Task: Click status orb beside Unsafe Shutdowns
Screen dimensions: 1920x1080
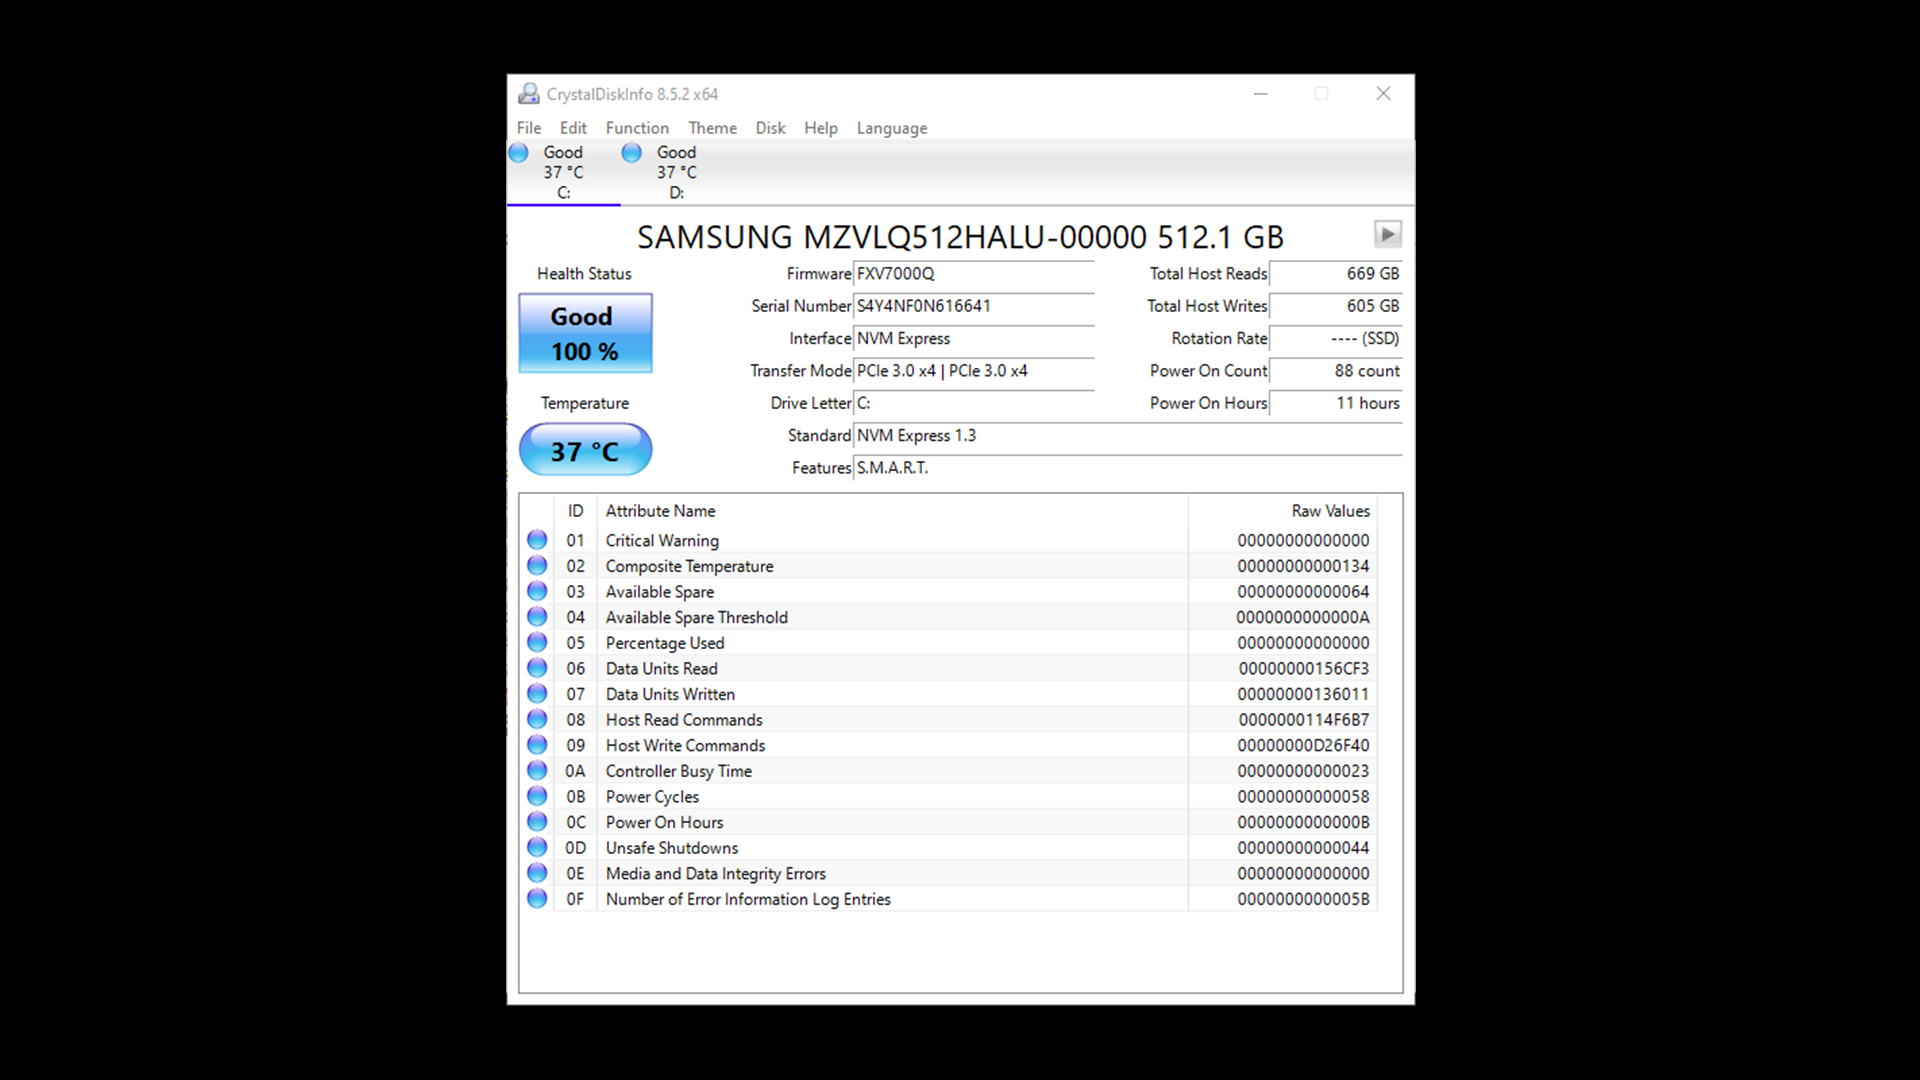Action: pyautogui.click(x=537, y=848)
